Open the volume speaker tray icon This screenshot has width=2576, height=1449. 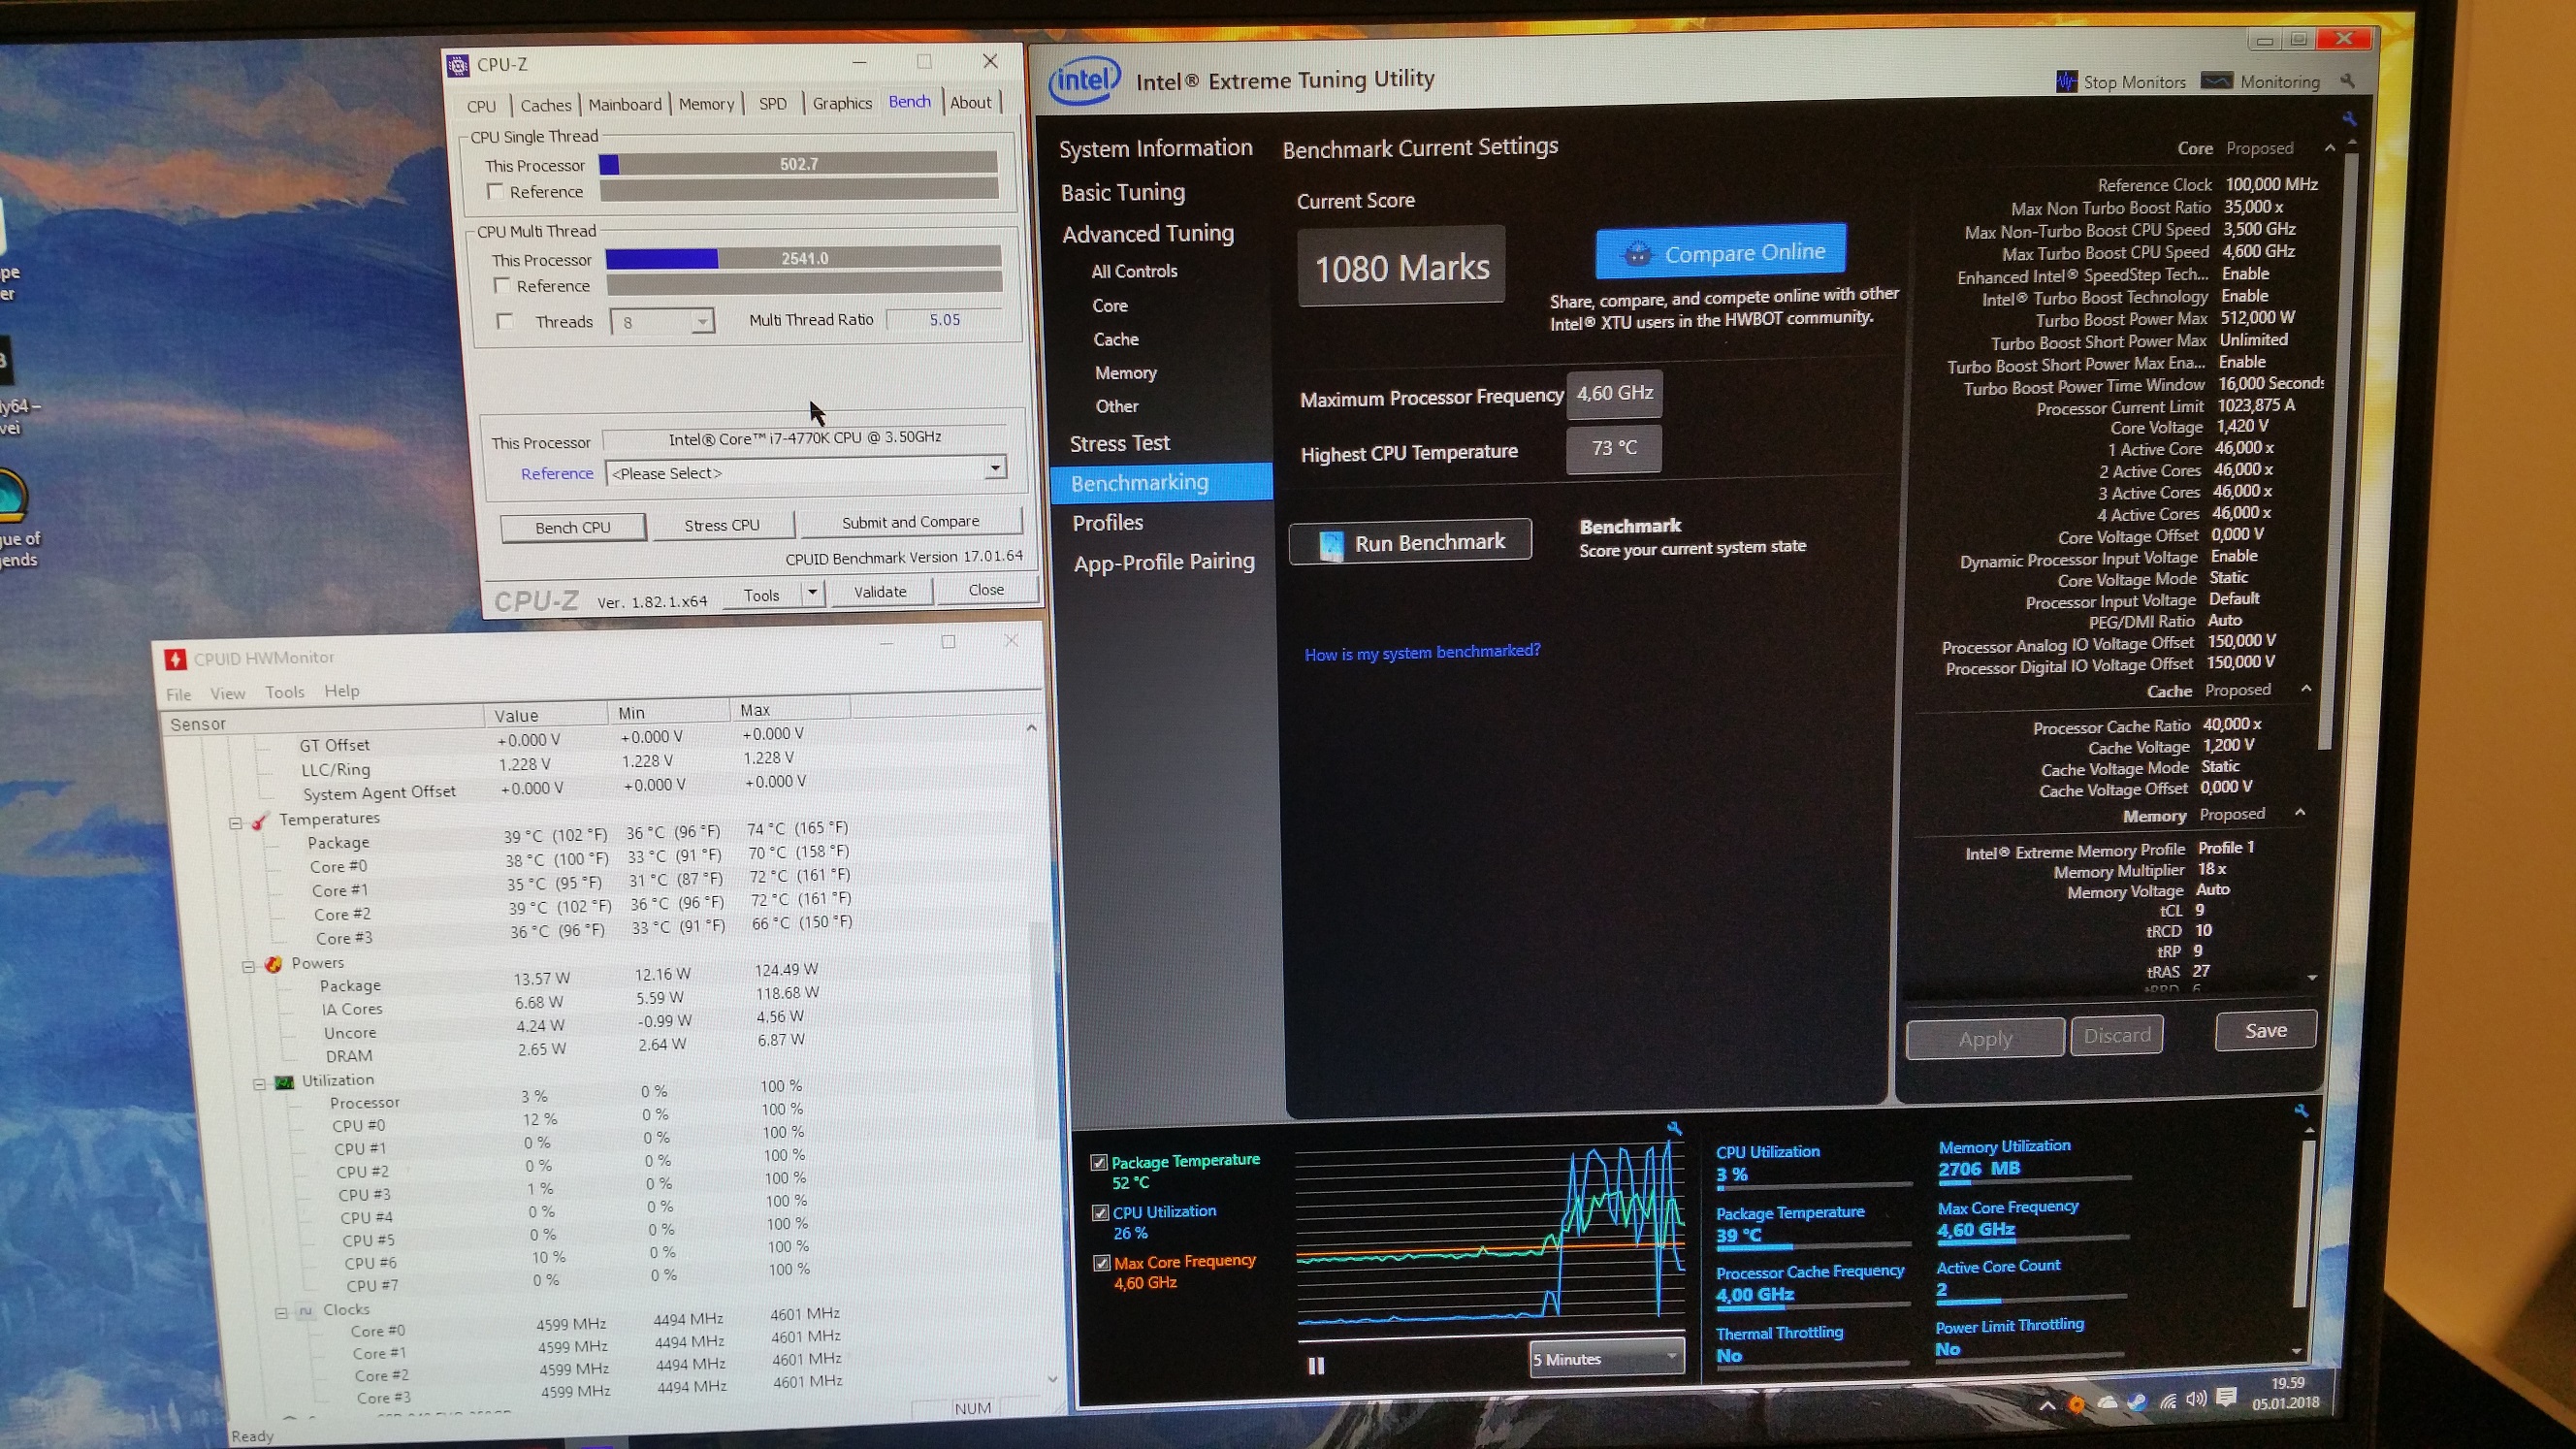pos(2196,1399)
